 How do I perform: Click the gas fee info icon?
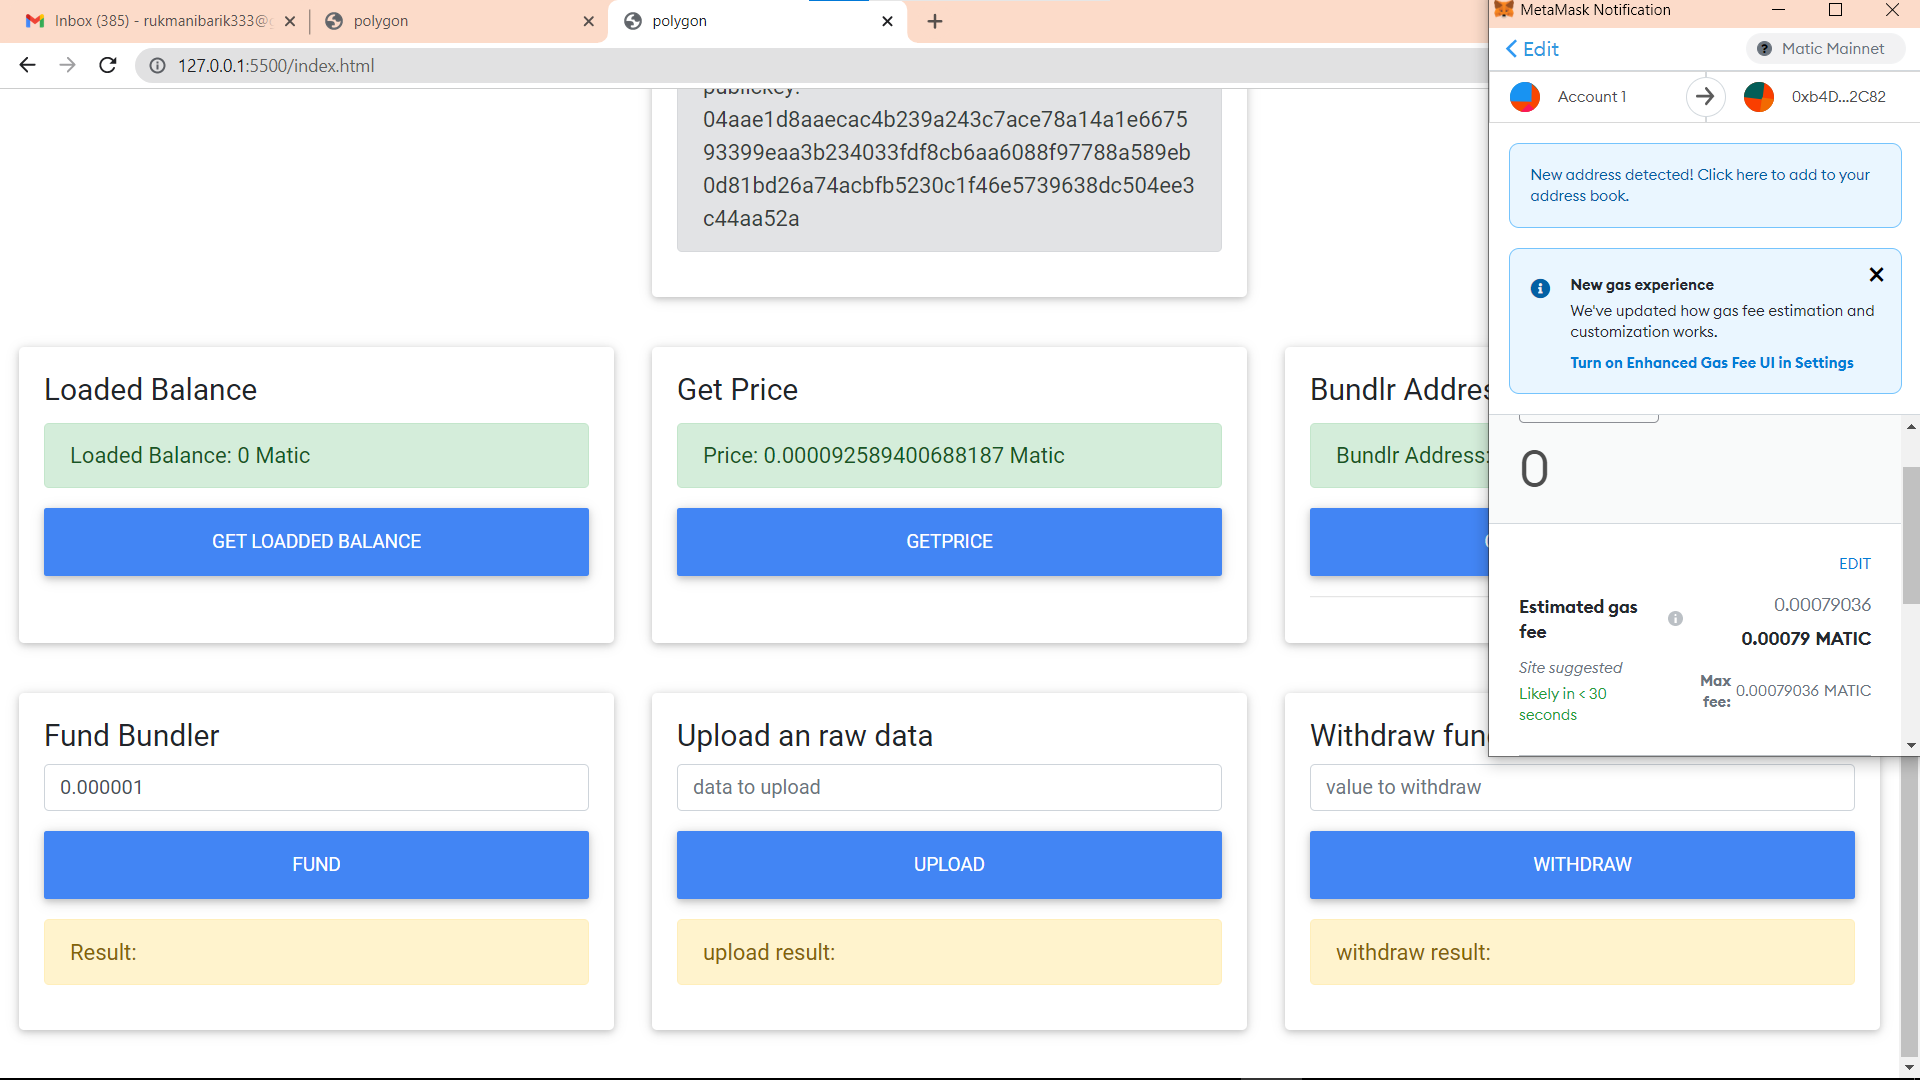[x=1675, y=619]
